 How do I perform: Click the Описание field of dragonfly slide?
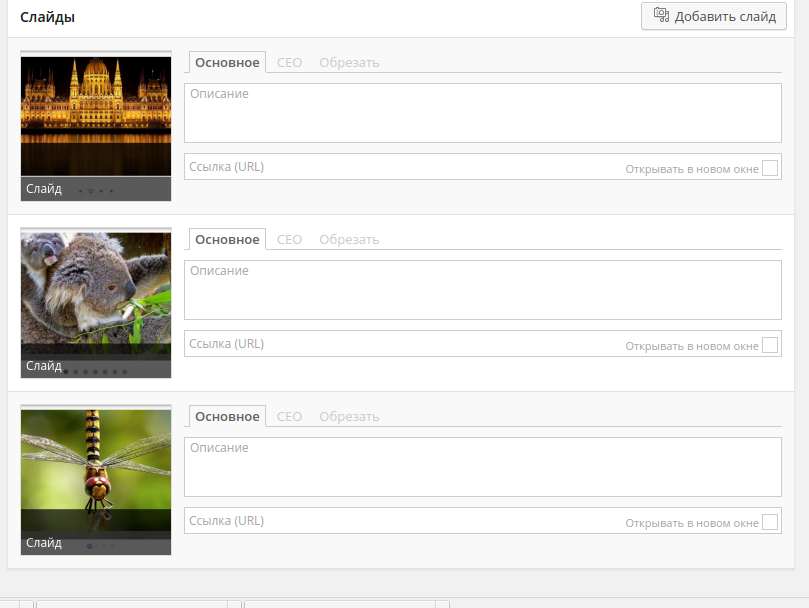[x=482, y=467]
